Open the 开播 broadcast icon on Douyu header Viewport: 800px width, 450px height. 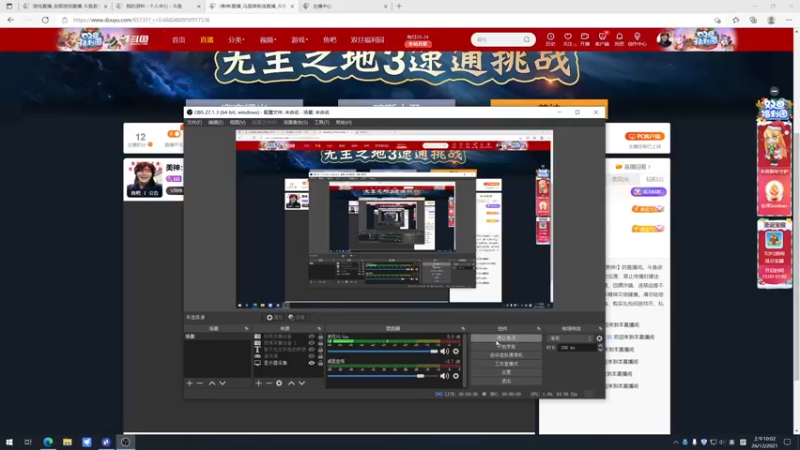[585, 39]
